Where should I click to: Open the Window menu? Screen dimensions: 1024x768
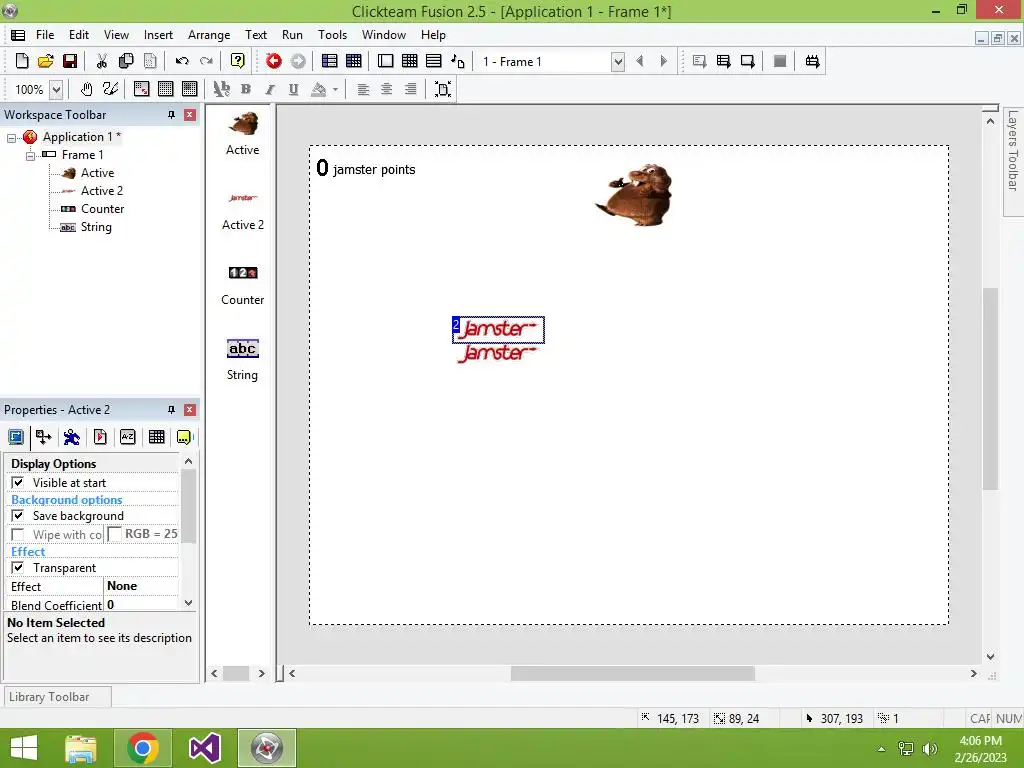384,35
